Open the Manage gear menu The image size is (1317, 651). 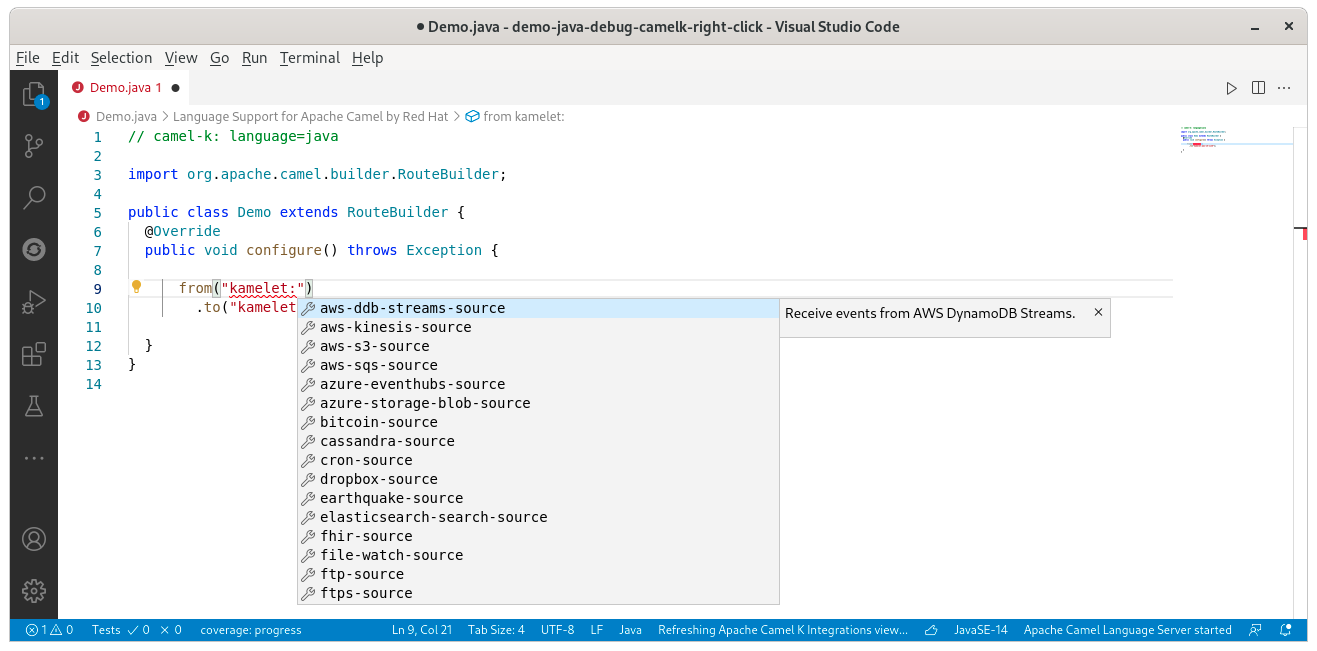(34, 590)
